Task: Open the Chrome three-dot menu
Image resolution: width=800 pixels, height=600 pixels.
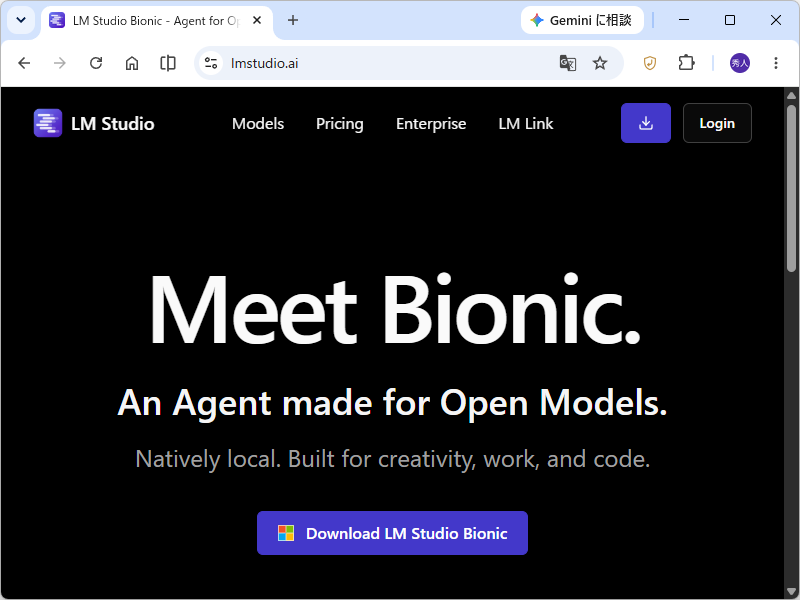Action: 776,63
